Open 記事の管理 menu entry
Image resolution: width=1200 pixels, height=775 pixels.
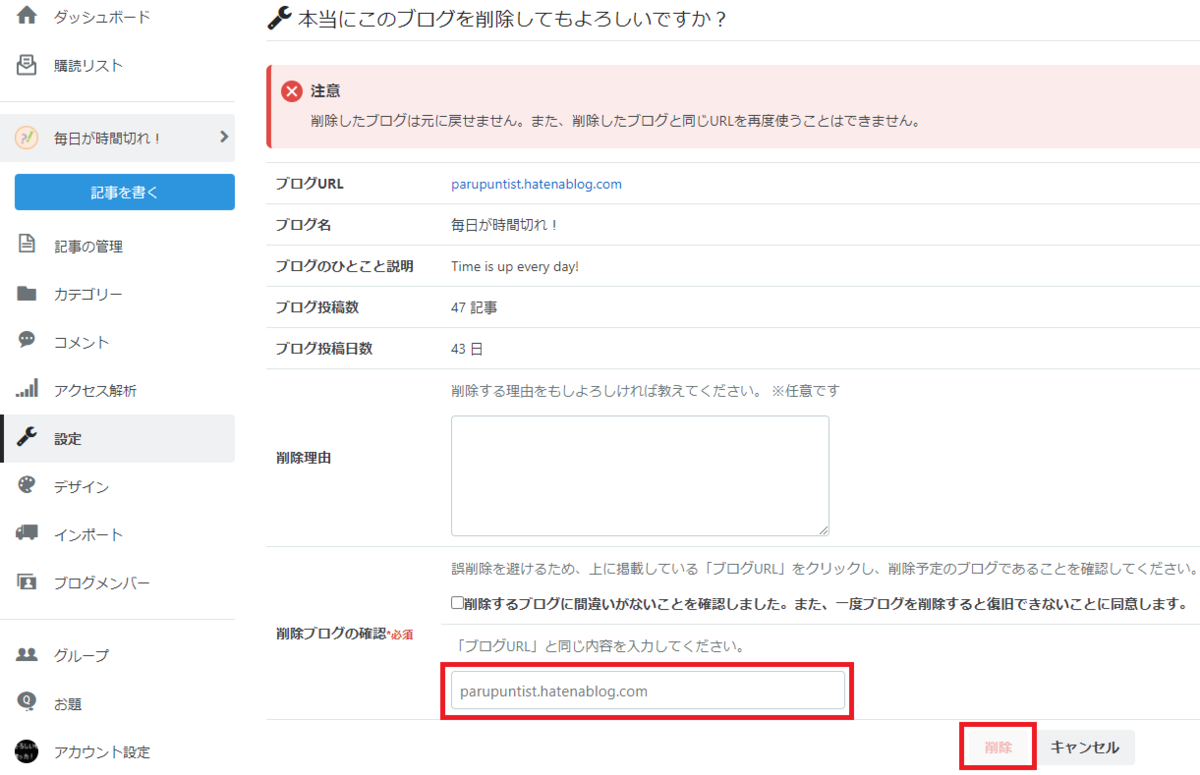click(x=89, y=246)
